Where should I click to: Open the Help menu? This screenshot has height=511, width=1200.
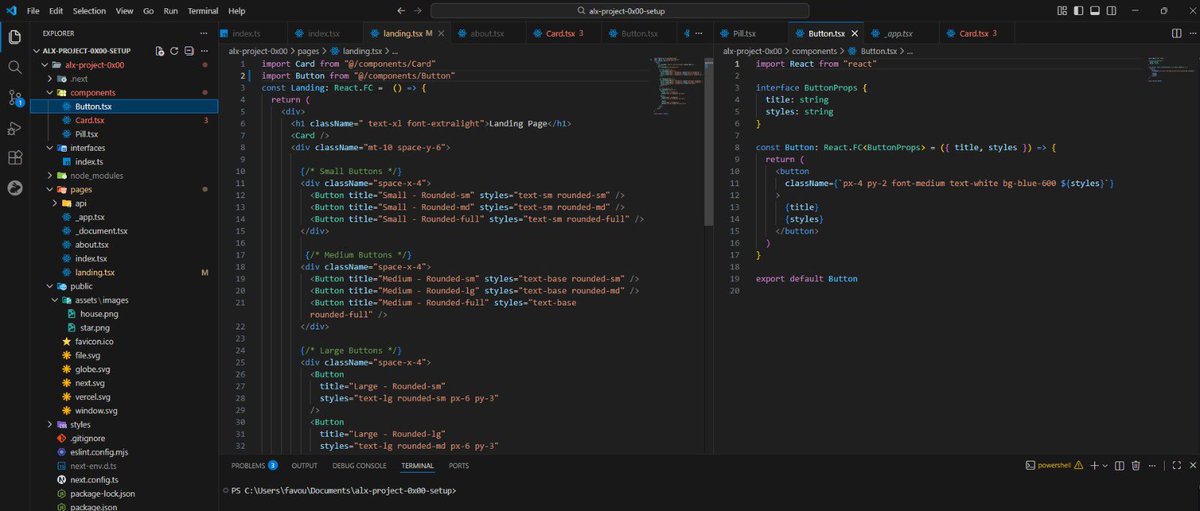(x=237, y=10)
